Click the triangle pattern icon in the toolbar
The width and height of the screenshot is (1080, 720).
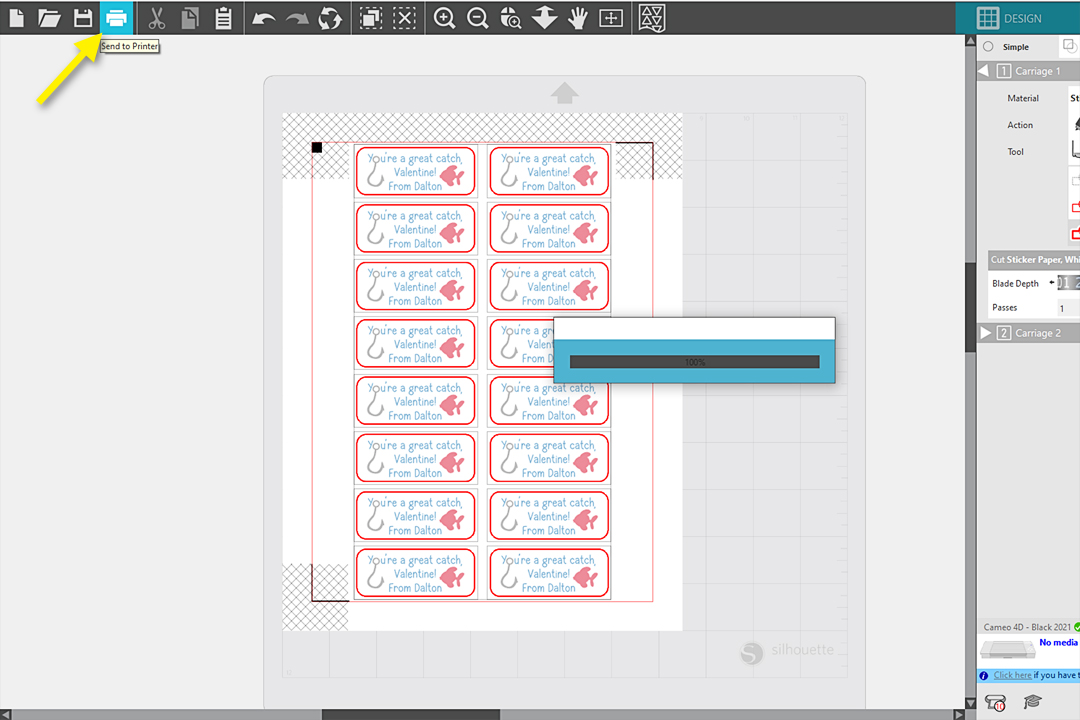[652, 18]
